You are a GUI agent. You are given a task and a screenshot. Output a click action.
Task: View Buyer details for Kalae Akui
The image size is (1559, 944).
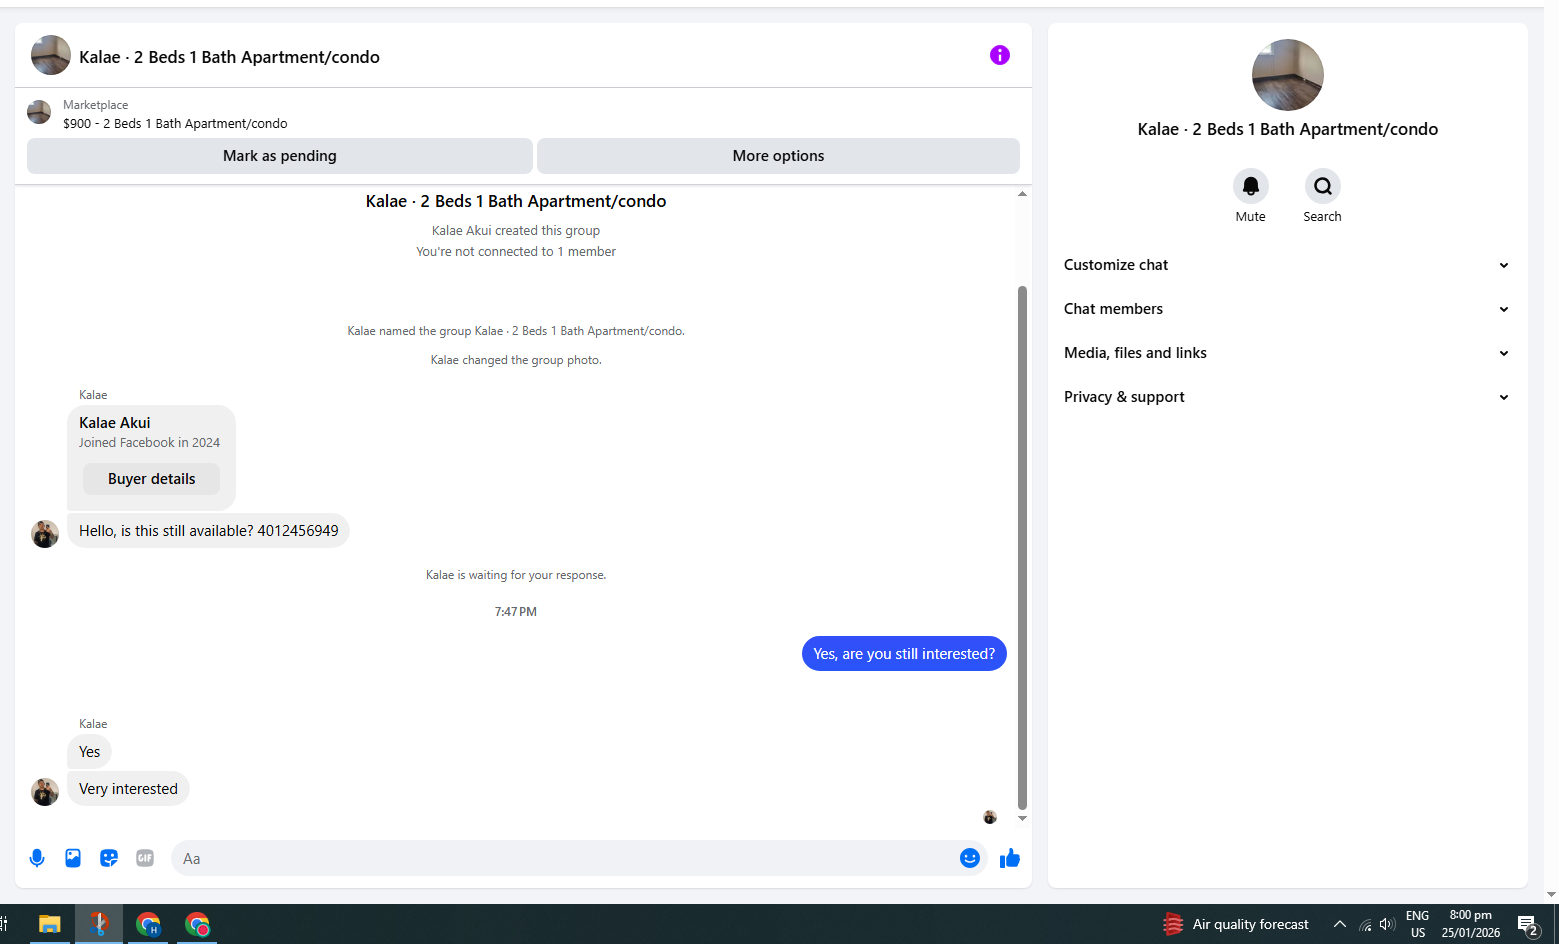151,479
